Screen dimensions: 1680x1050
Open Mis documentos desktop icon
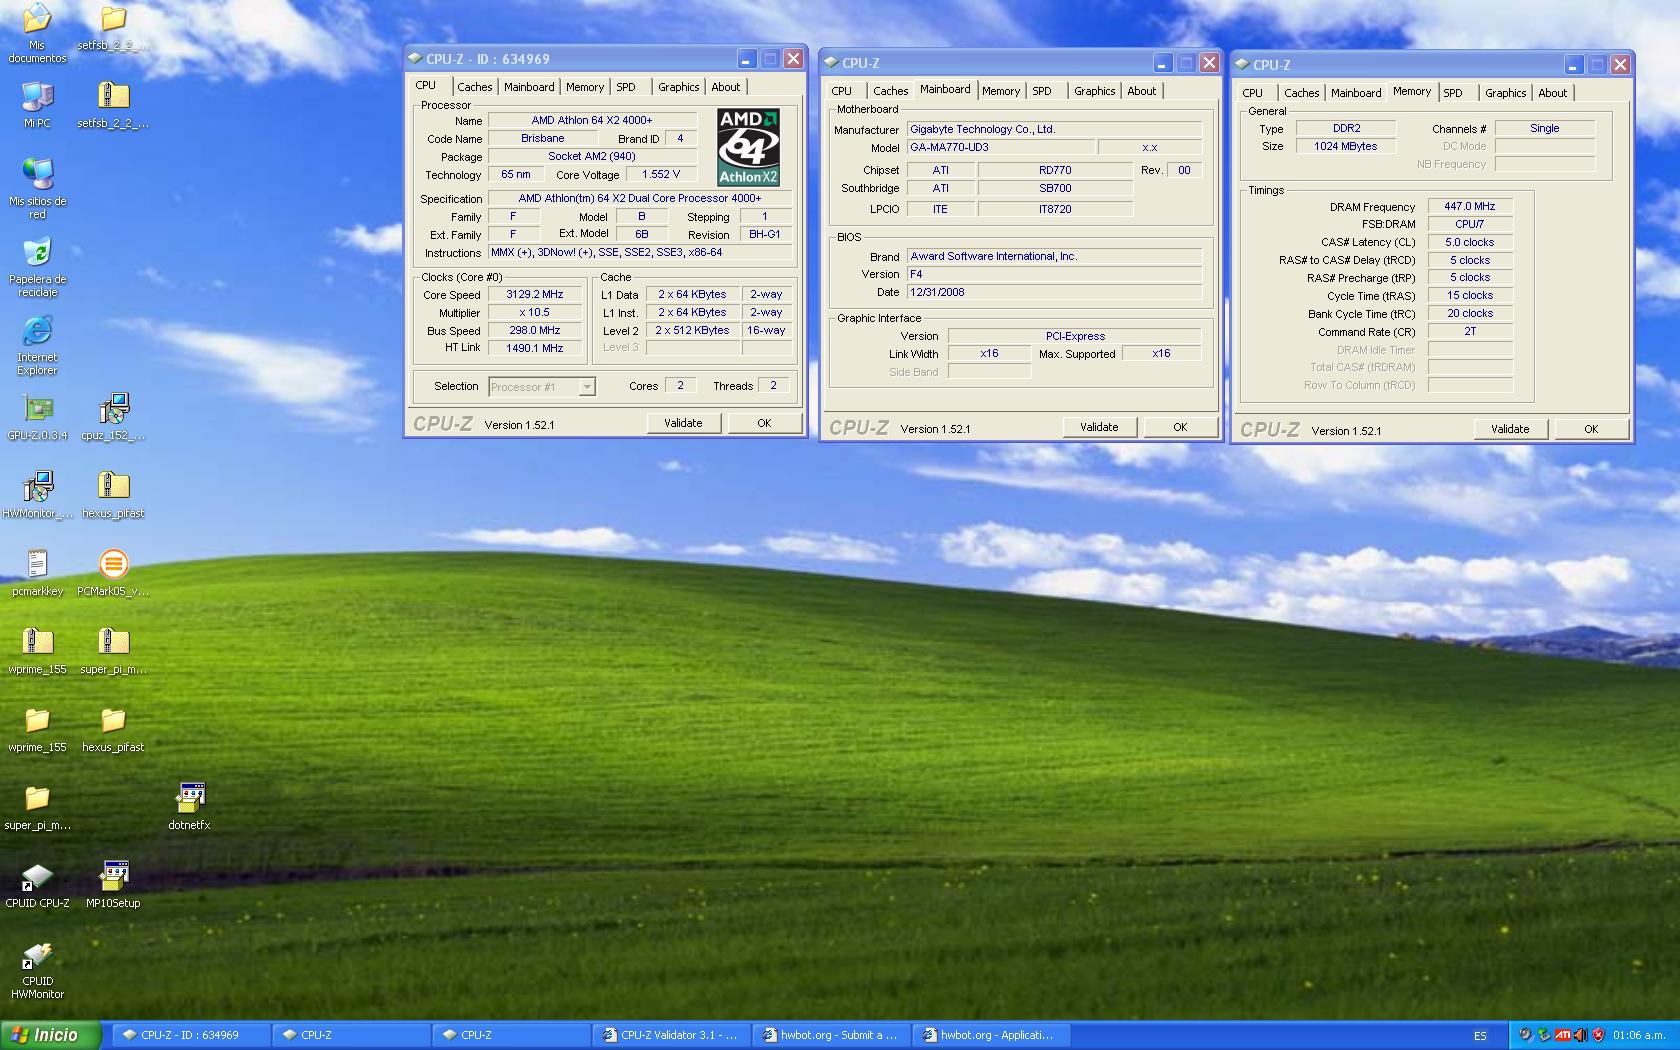pos(37,32)
